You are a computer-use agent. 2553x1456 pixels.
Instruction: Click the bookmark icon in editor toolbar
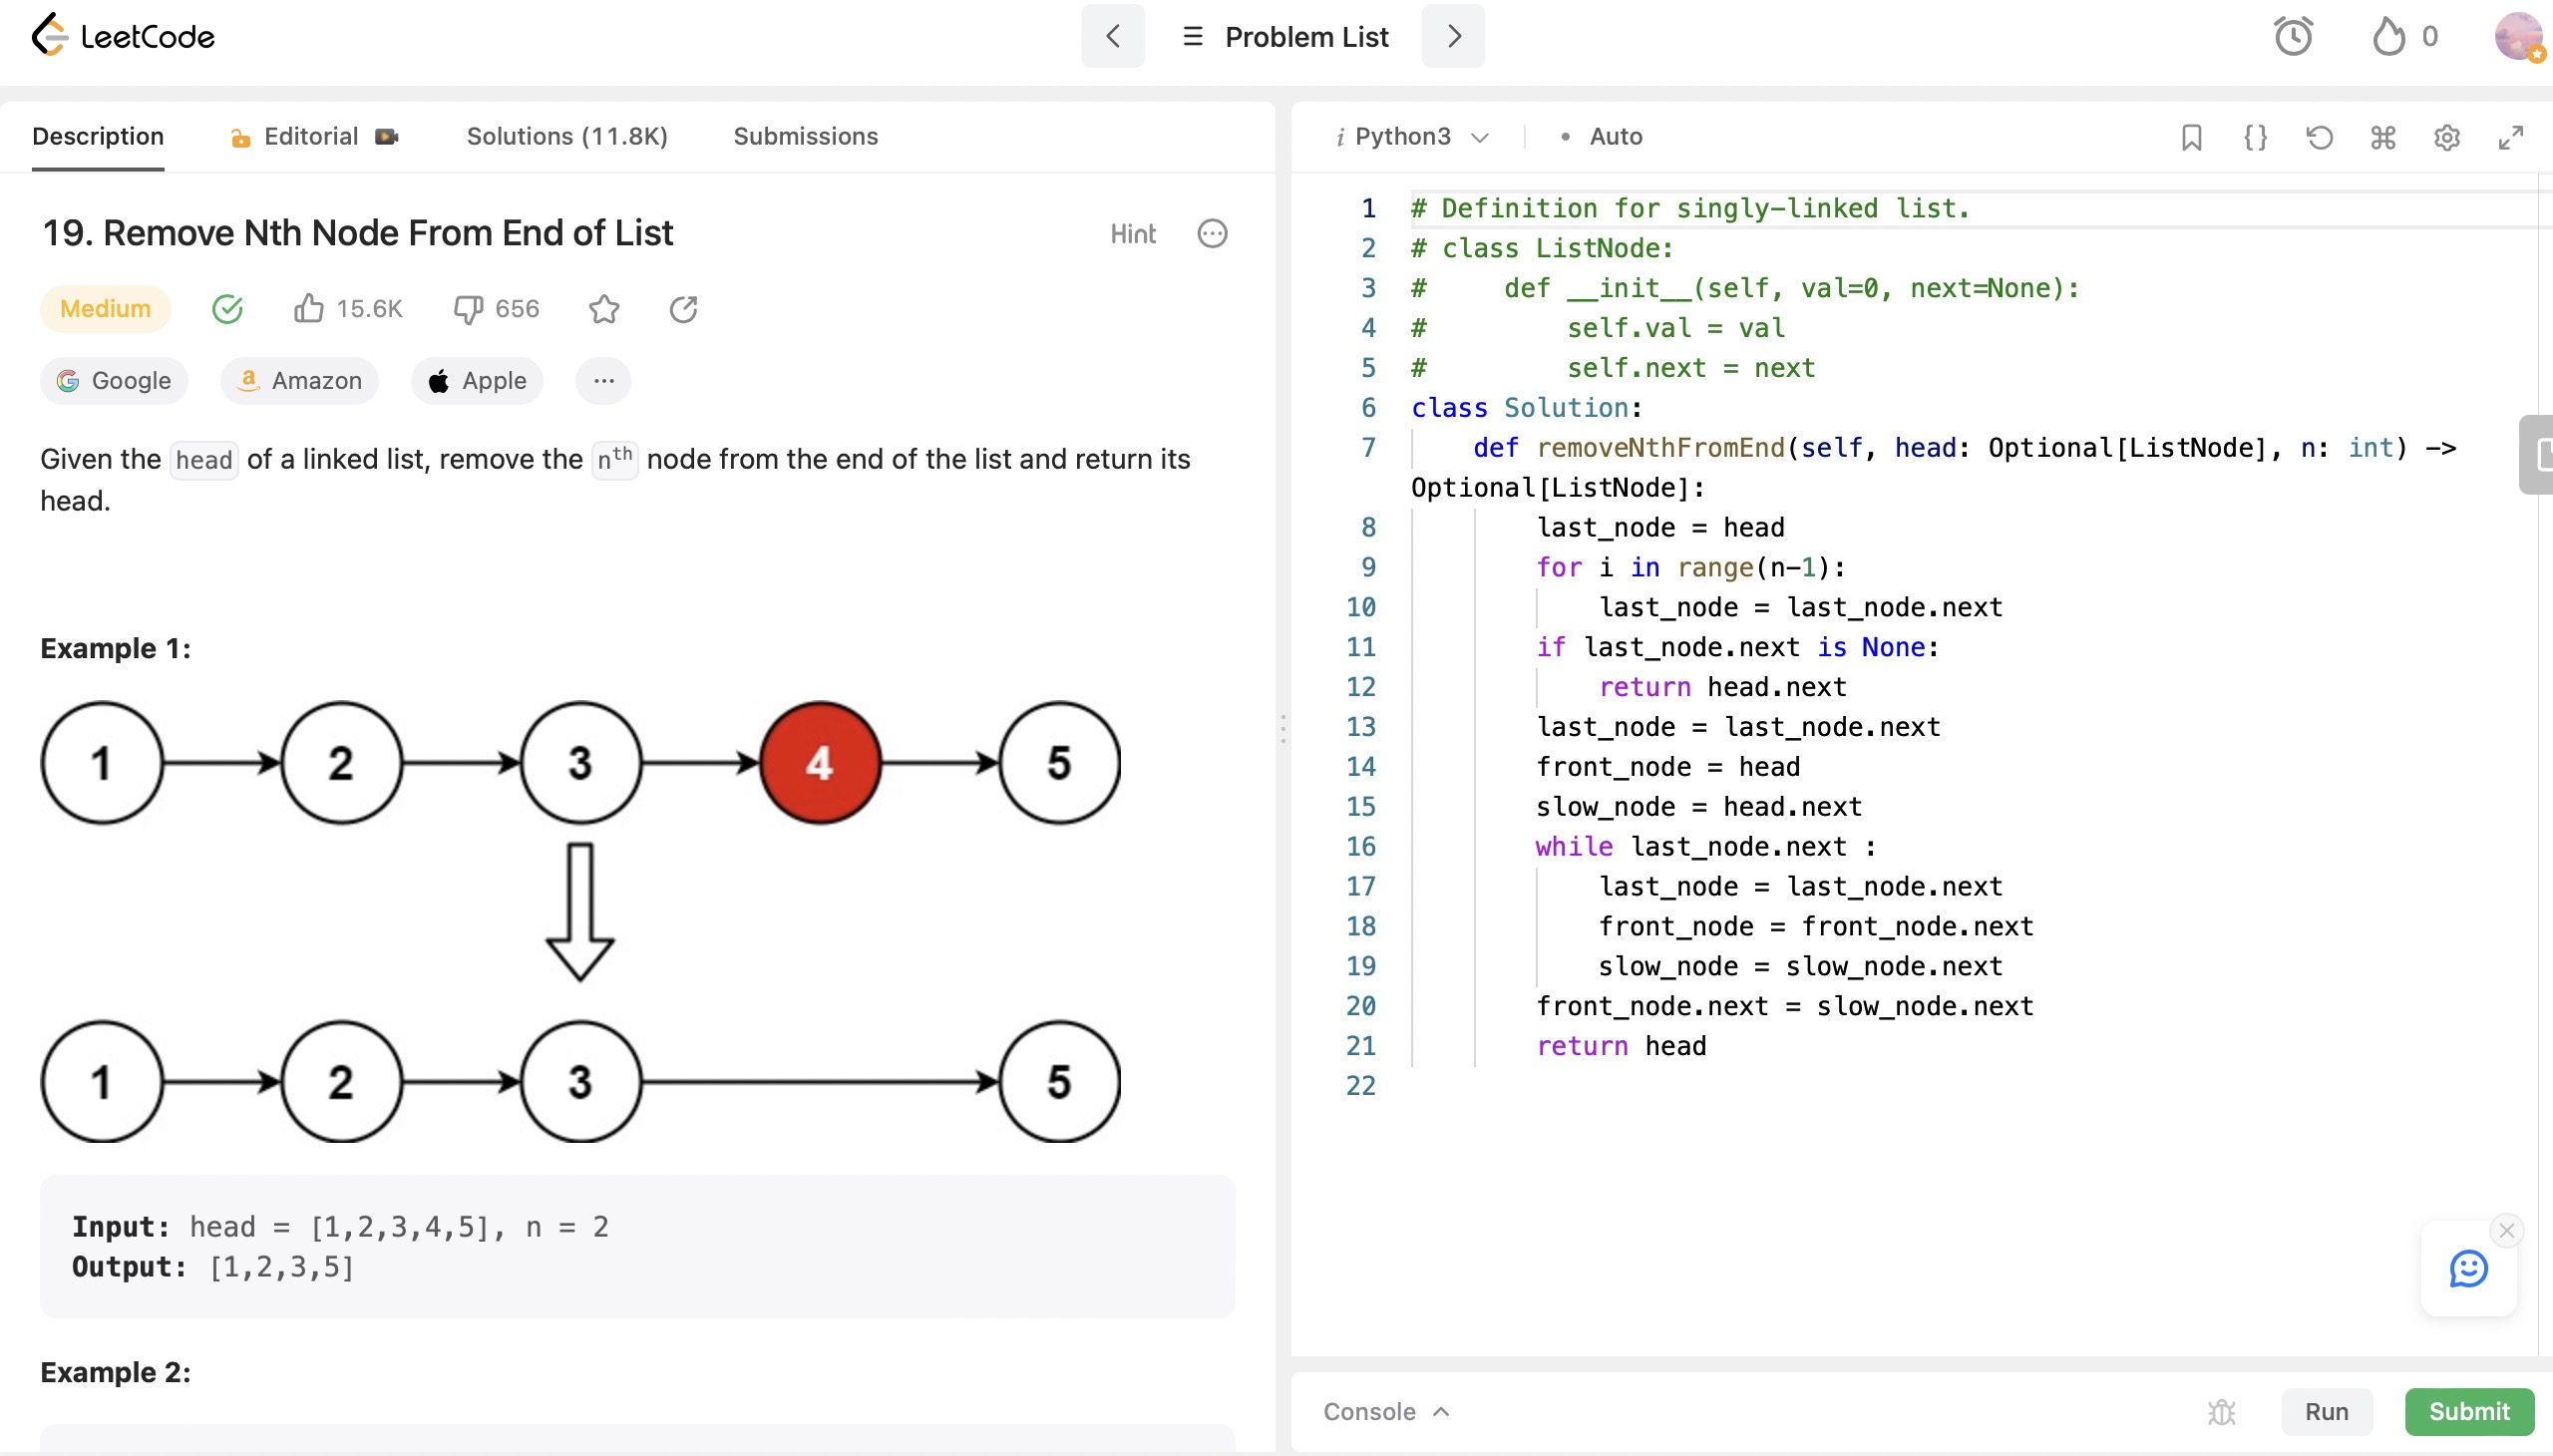coord(2191,137)
